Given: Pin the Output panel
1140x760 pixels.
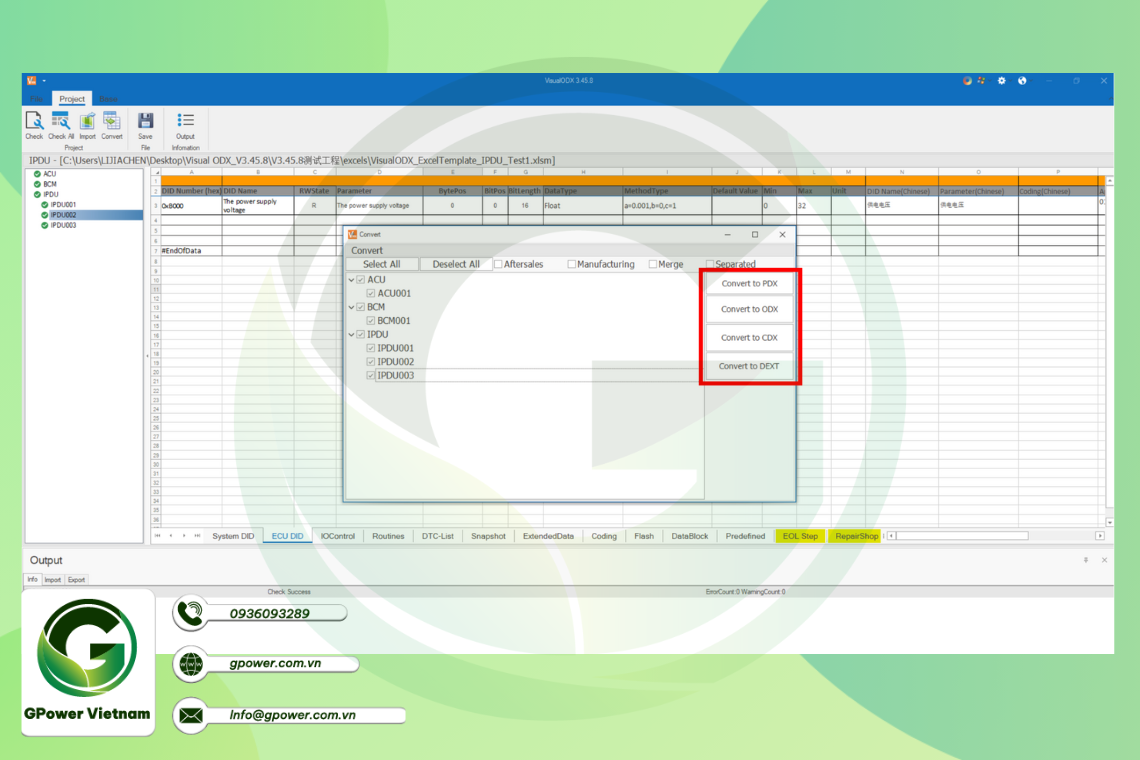Looking at the screenshot, I should point(1085,560).
